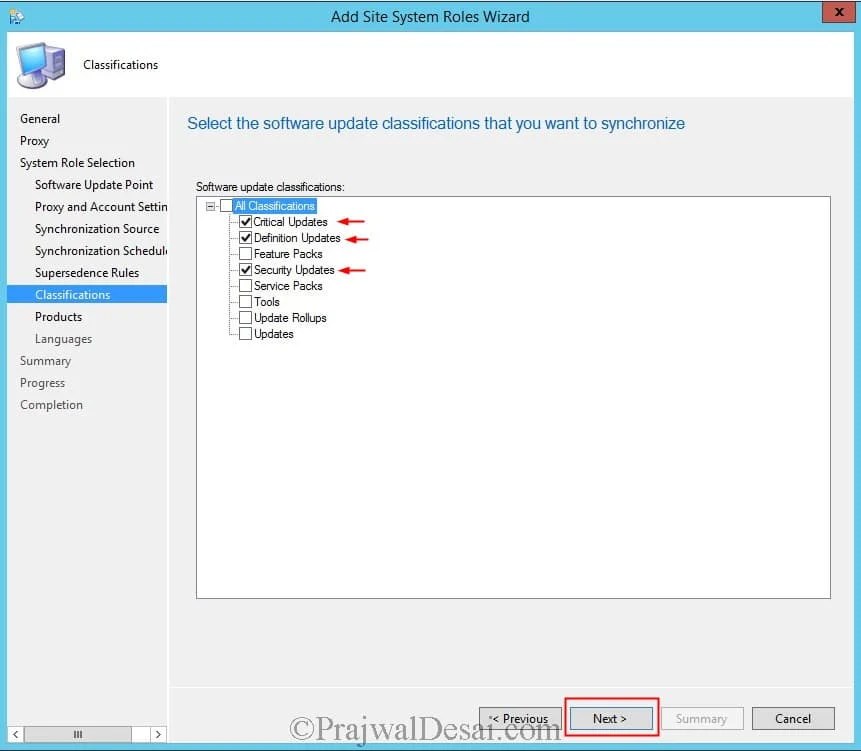Enable the Feature Packs checkbox
Screen dimensions: 861x751
[x=245, y=253]
